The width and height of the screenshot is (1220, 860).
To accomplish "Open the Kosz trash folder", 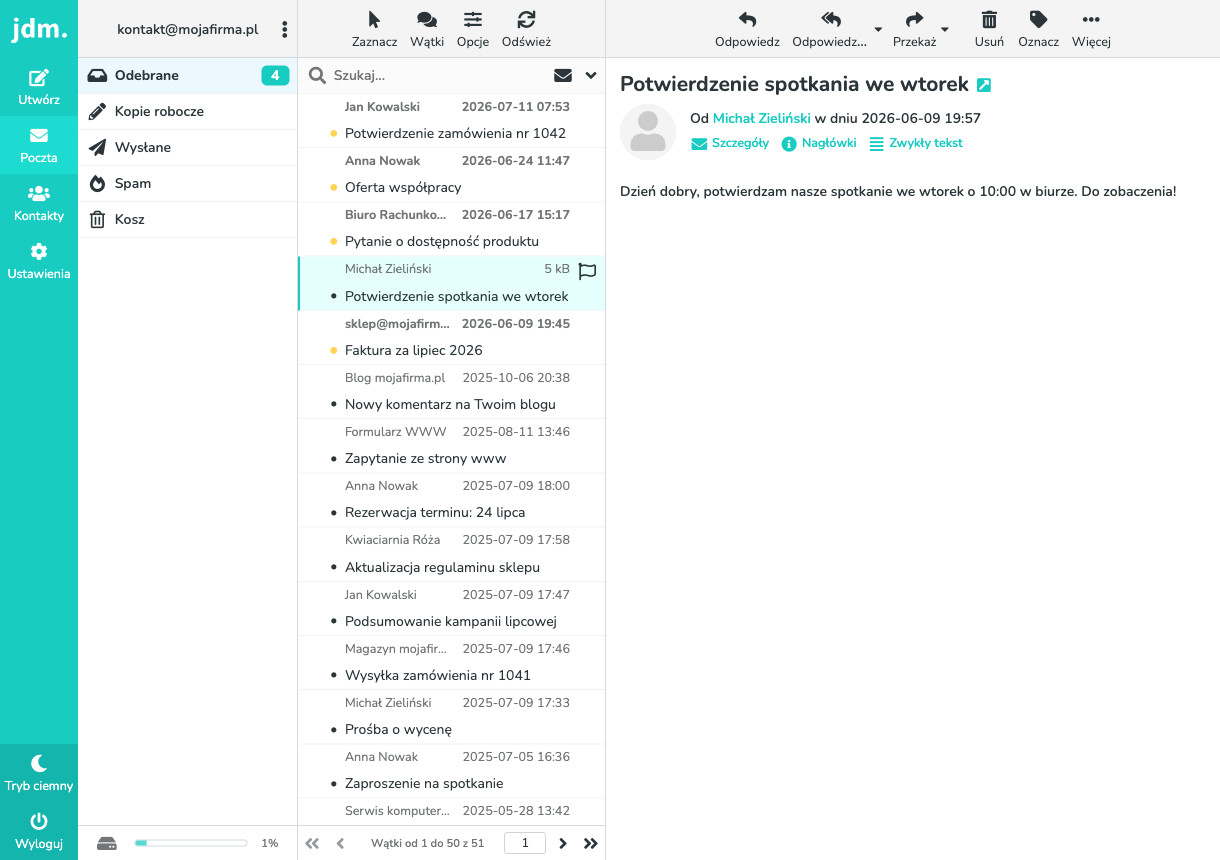I will point(187,219).
